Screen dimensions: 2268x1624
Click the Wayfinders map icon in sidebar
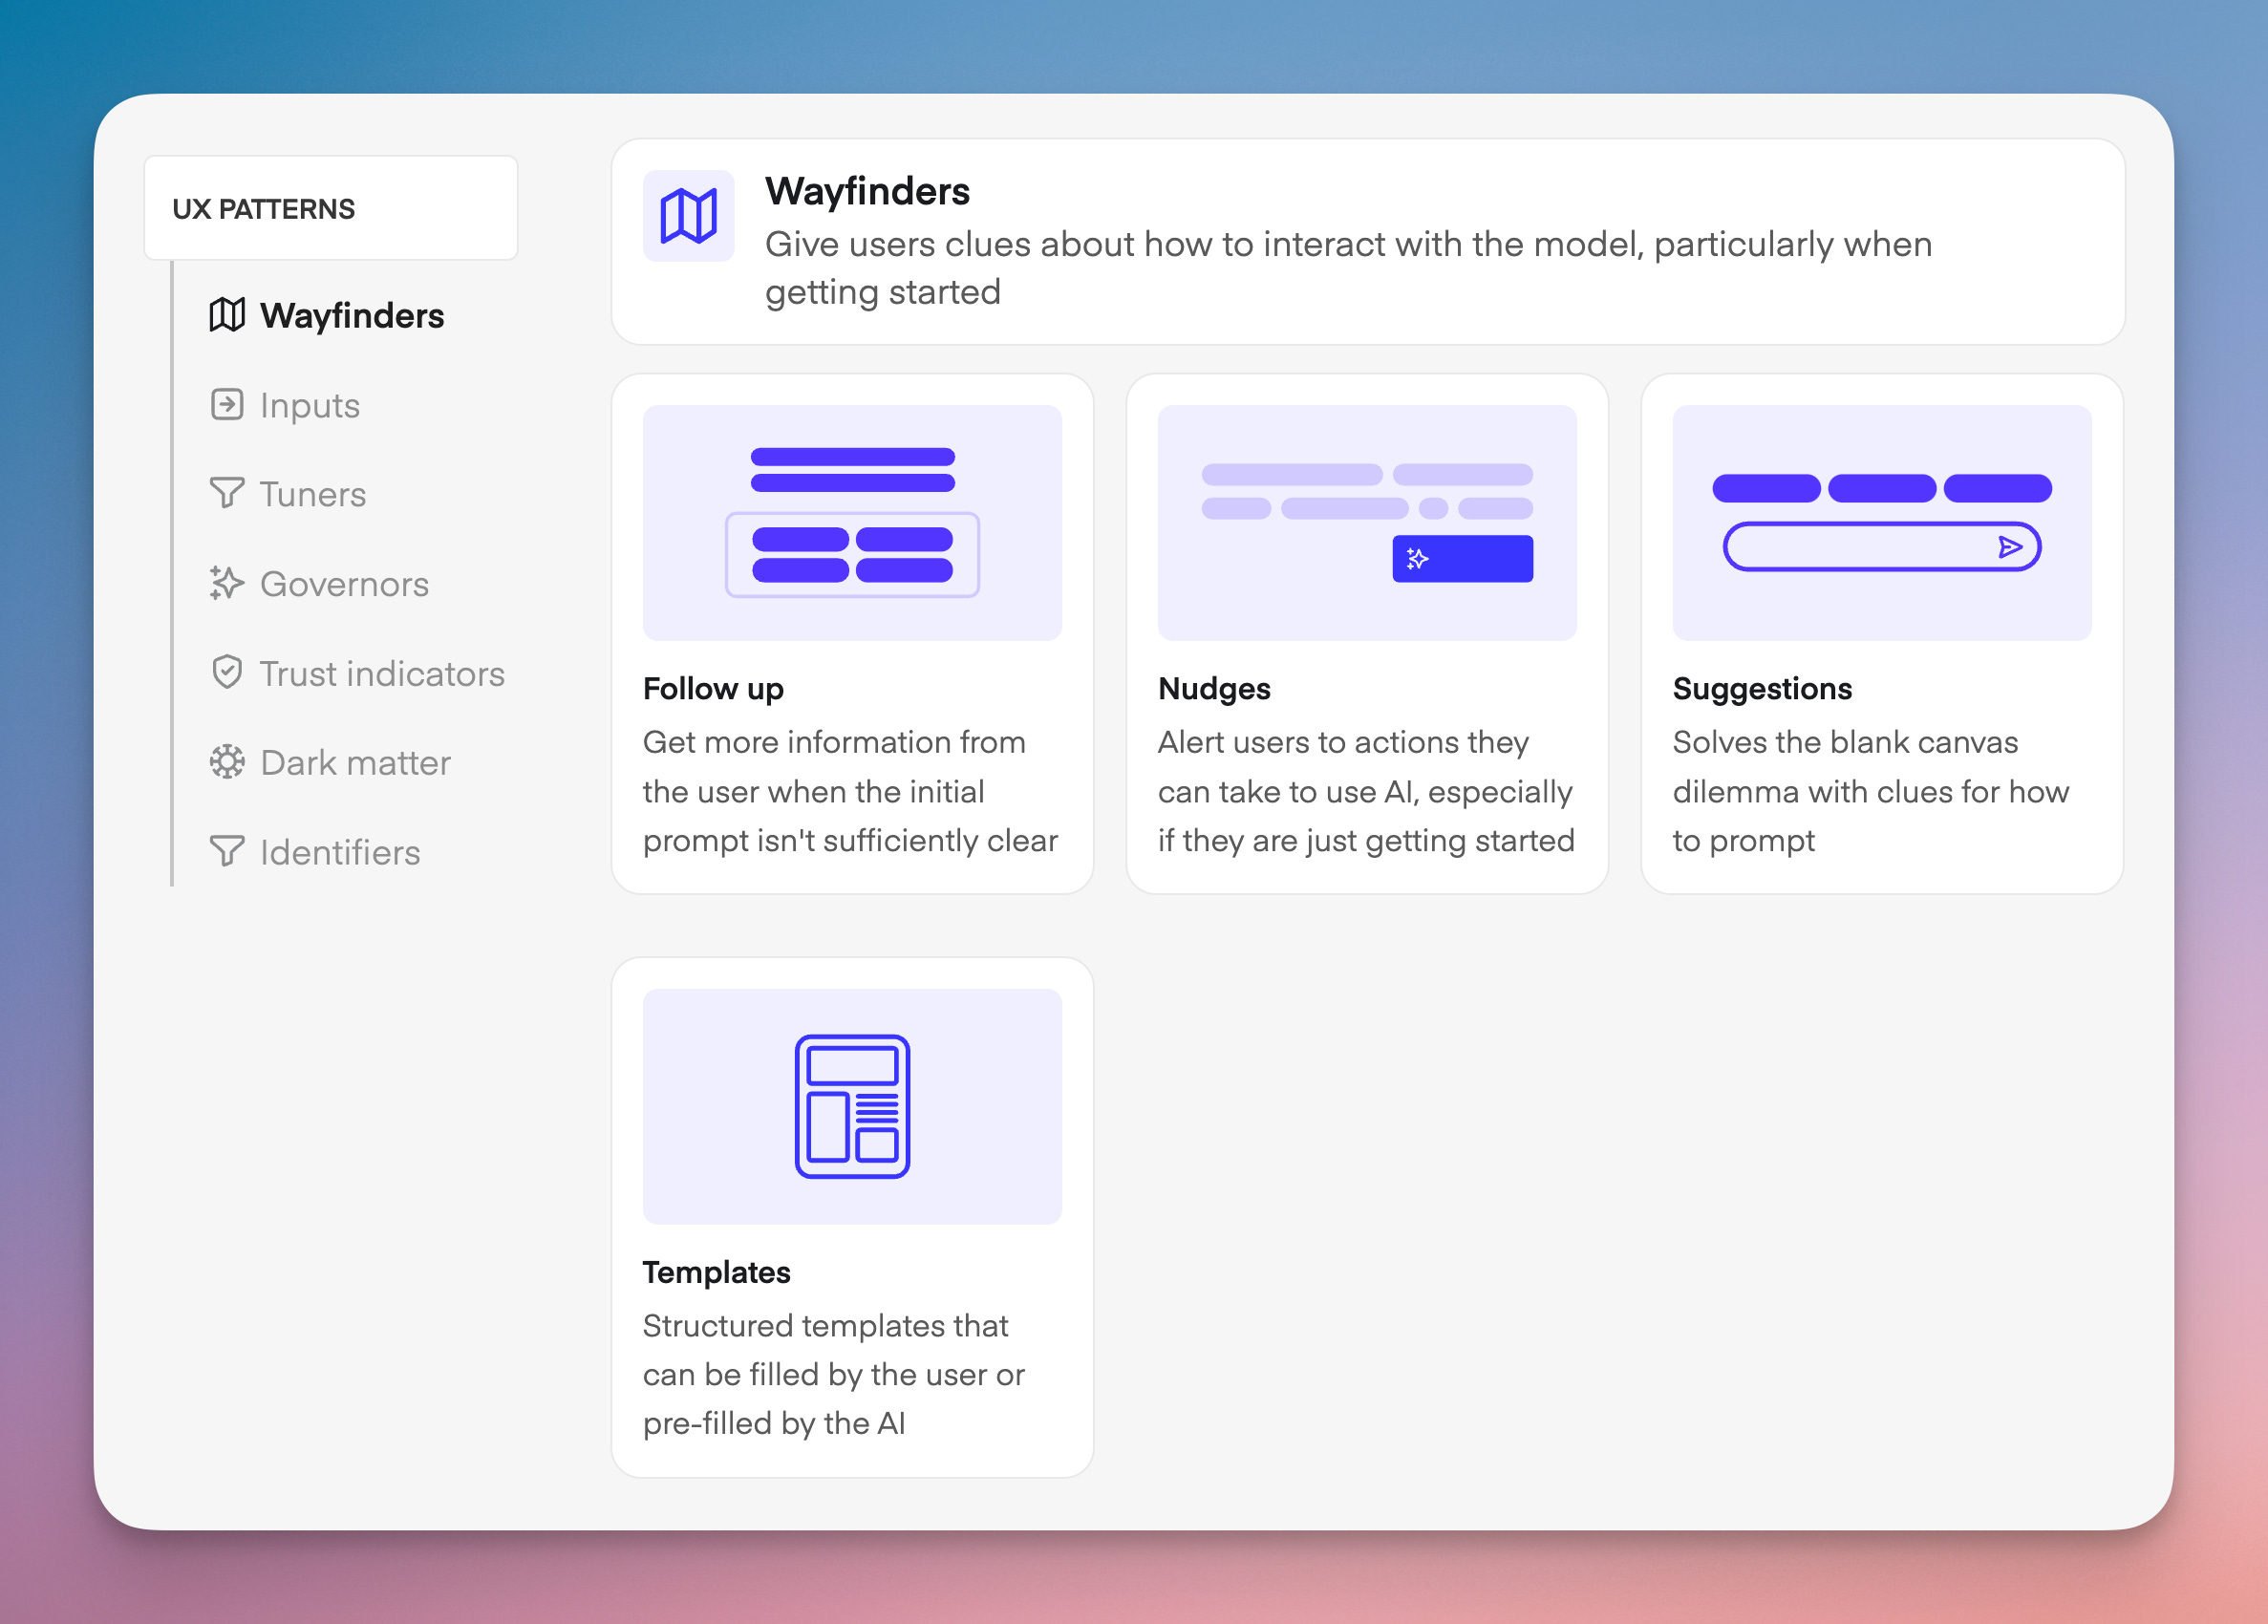tap(227, 315)
